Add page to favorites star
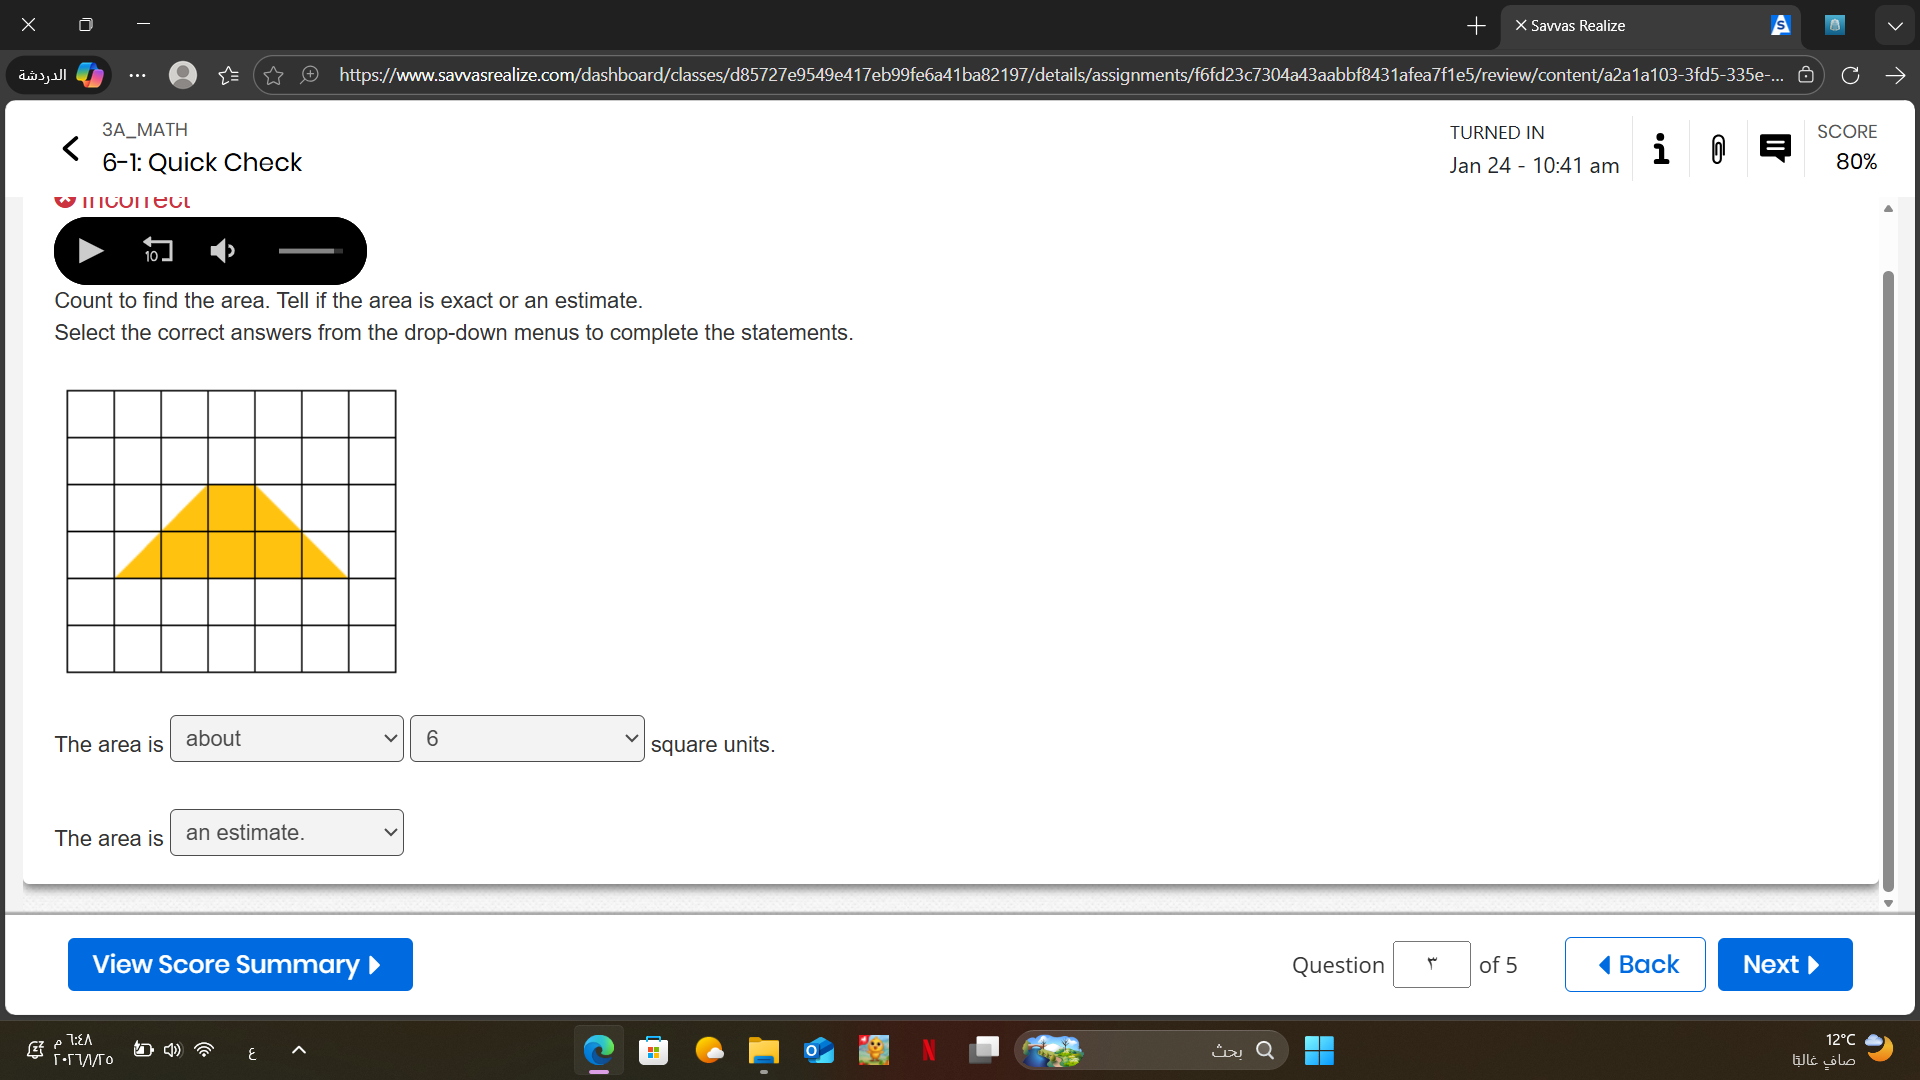1920x1080 pixels. tap(274, 75)
